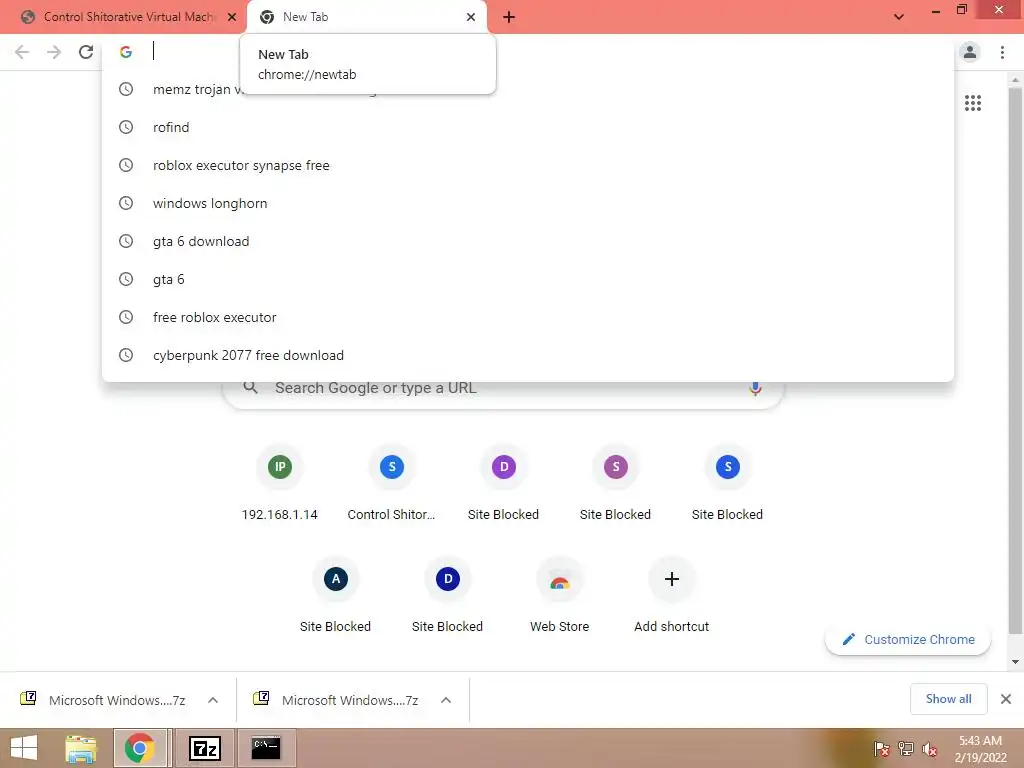Click Chrome taskbar icon
Viewport: 1024px width, 768px height.
click(140, 748)
